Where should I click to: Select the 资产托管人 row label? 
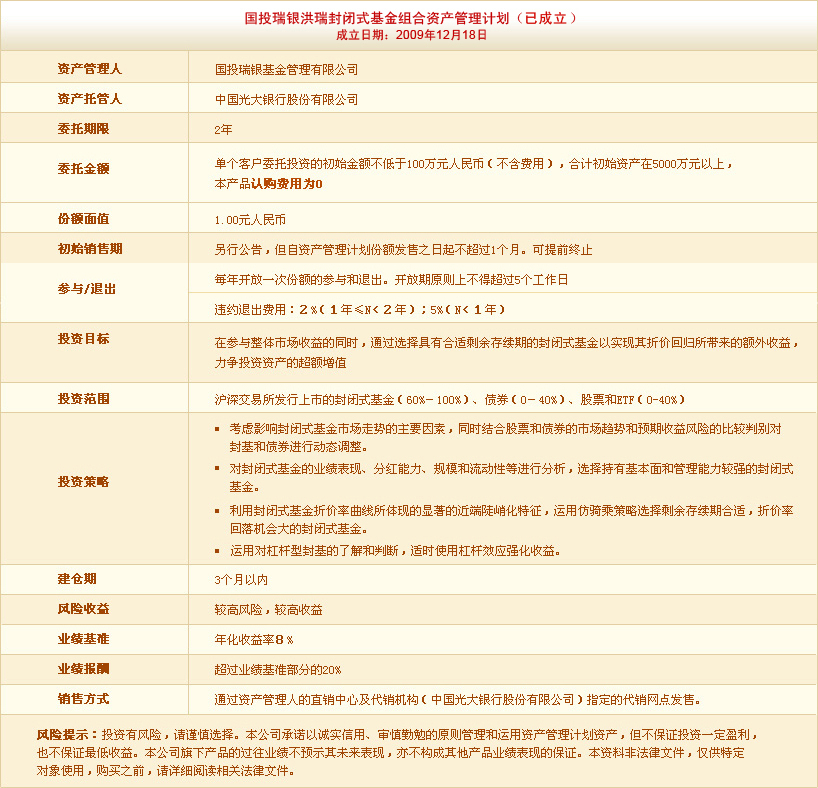click(x=89, y=100)
